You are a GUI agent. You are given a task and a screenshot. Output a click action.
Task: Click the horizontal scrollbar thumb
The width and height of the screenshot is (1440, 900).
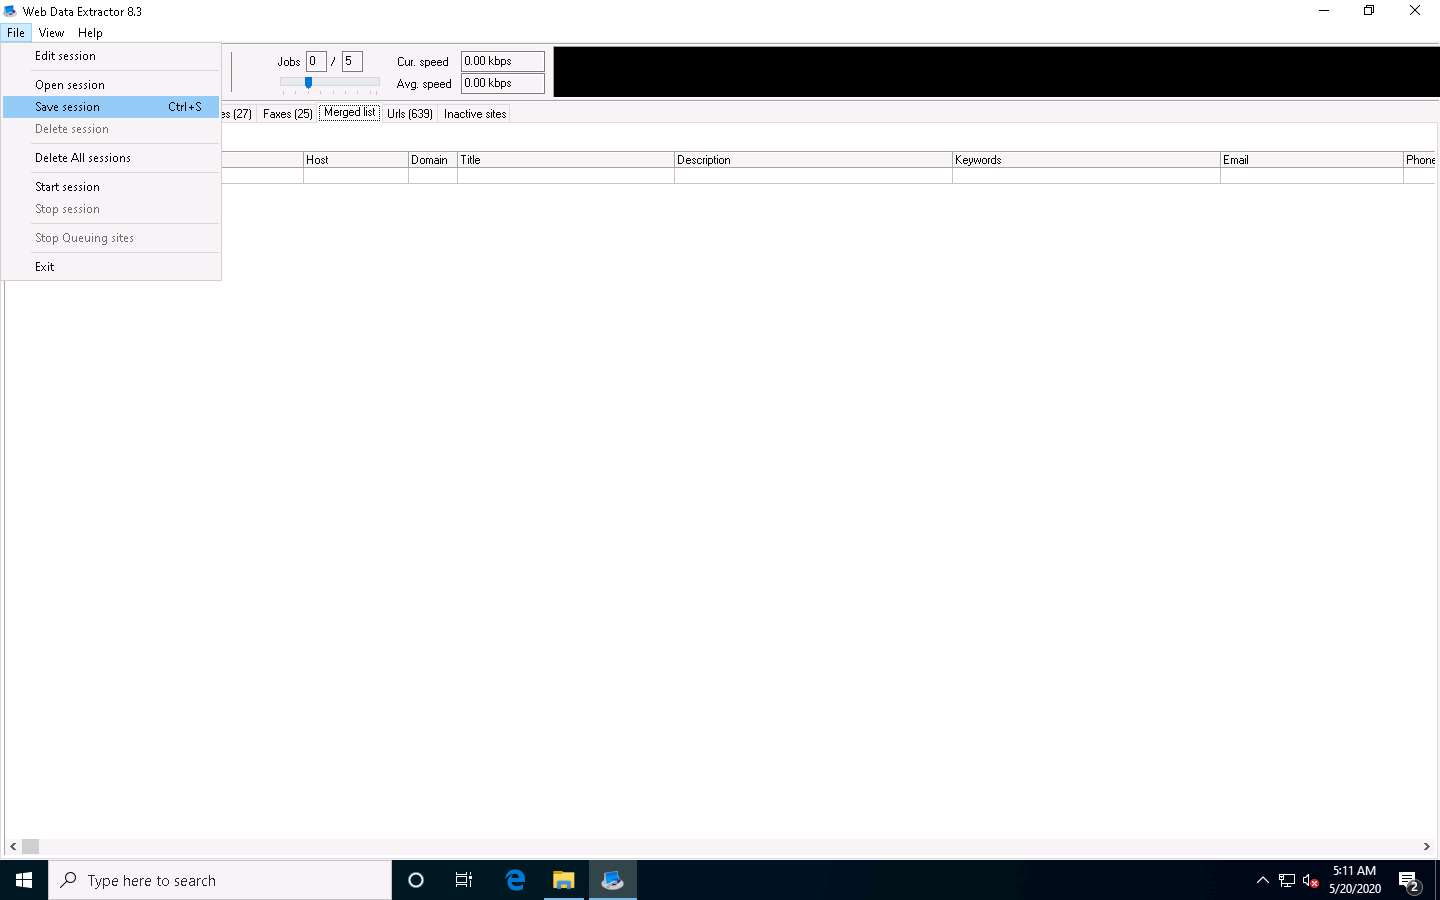click(x=30, y=847)
